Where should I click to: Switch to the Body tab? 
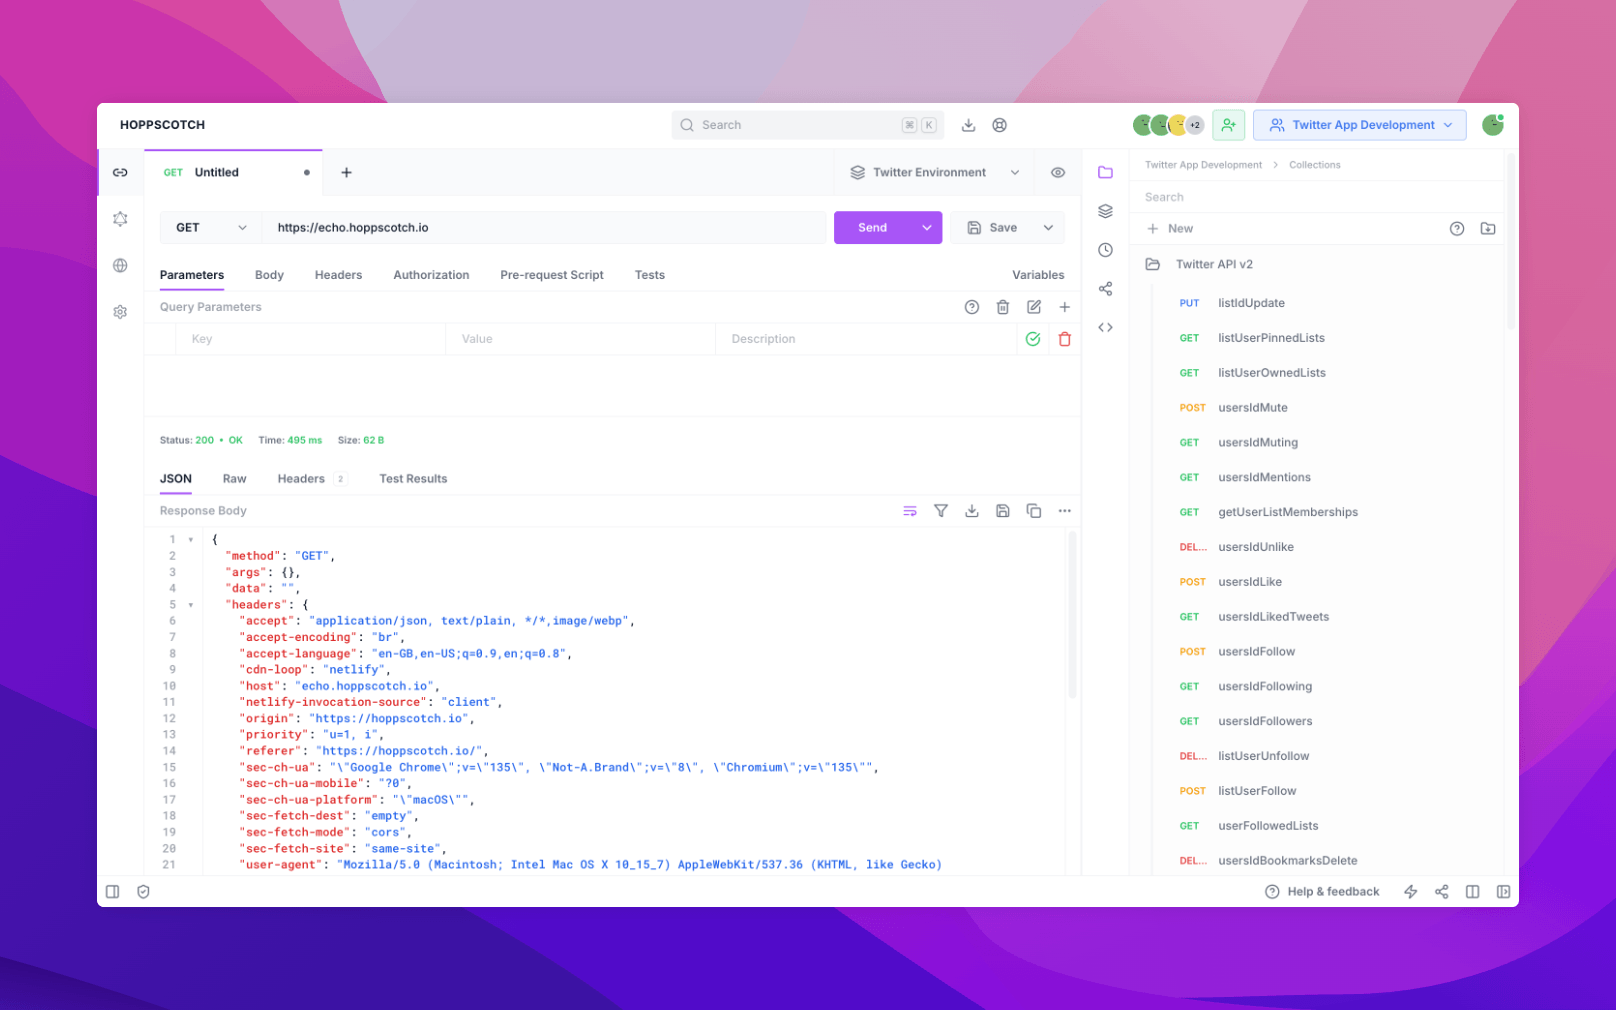coord(269,275)
